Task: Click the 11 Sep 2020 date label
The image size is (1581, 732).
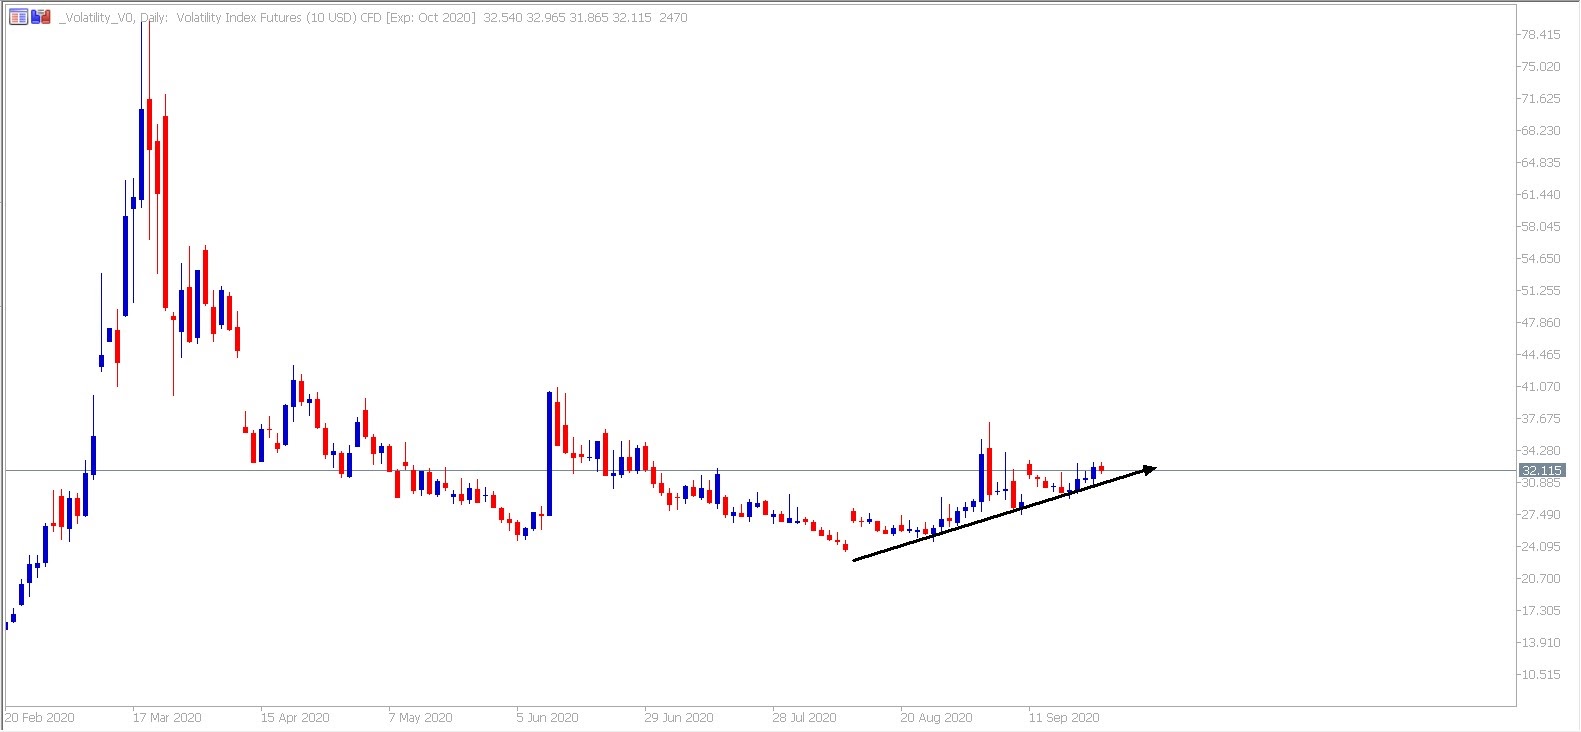Action: [1064, 718]
